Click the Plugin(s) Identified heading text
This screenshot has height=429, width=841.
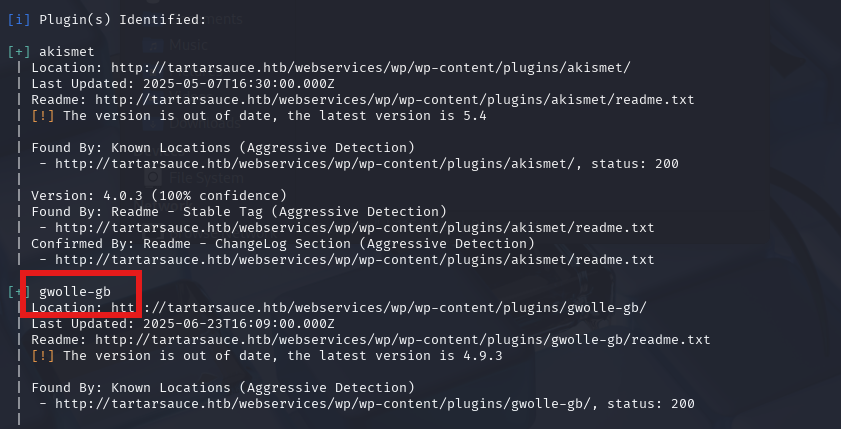coord(122,20)
